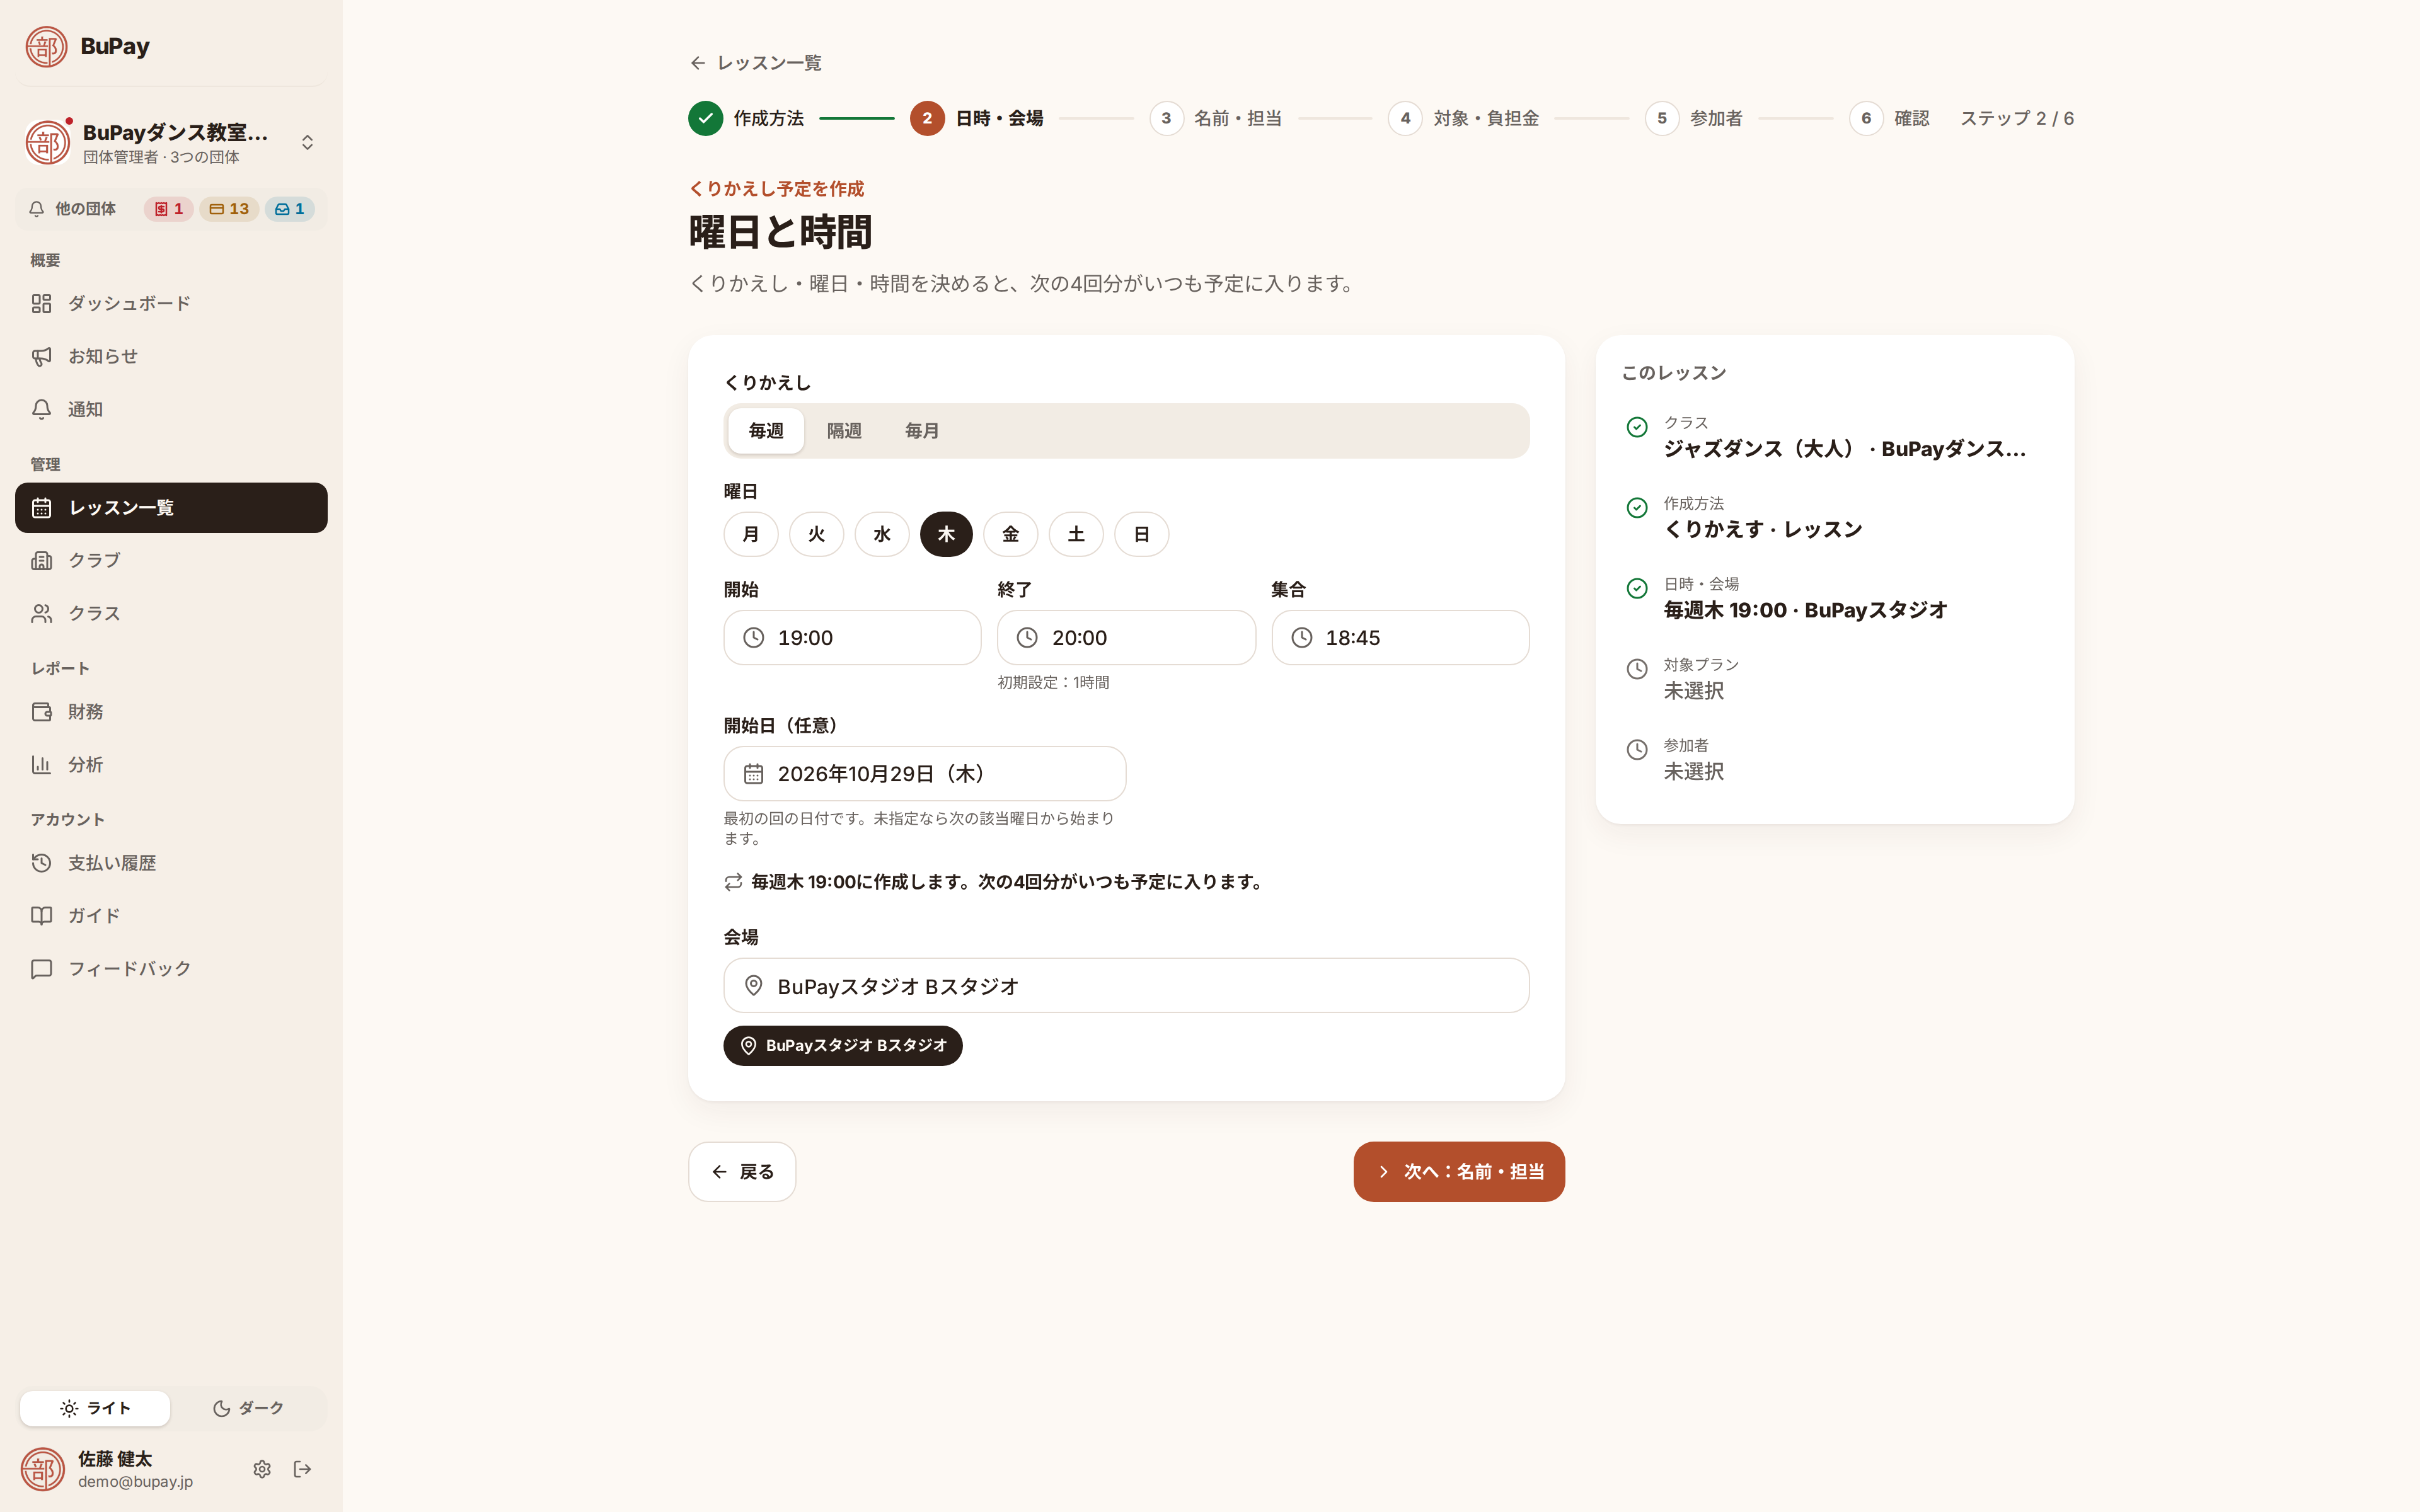Image resolution: width=2420 pixels, height=1512 pixels.
Task: Open 財務 report page
Action: 171,712
